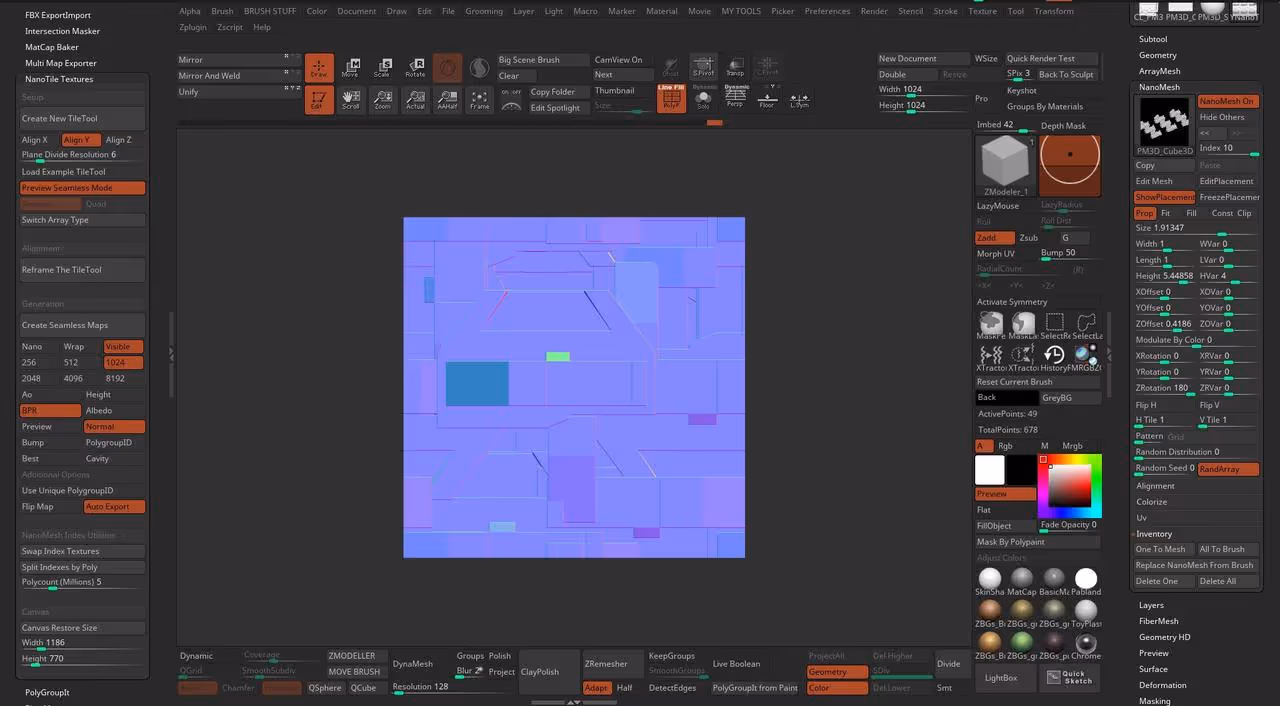
Task: Toggle ShowPlacement in NanoMesh panel
Action: [1165, 197]
